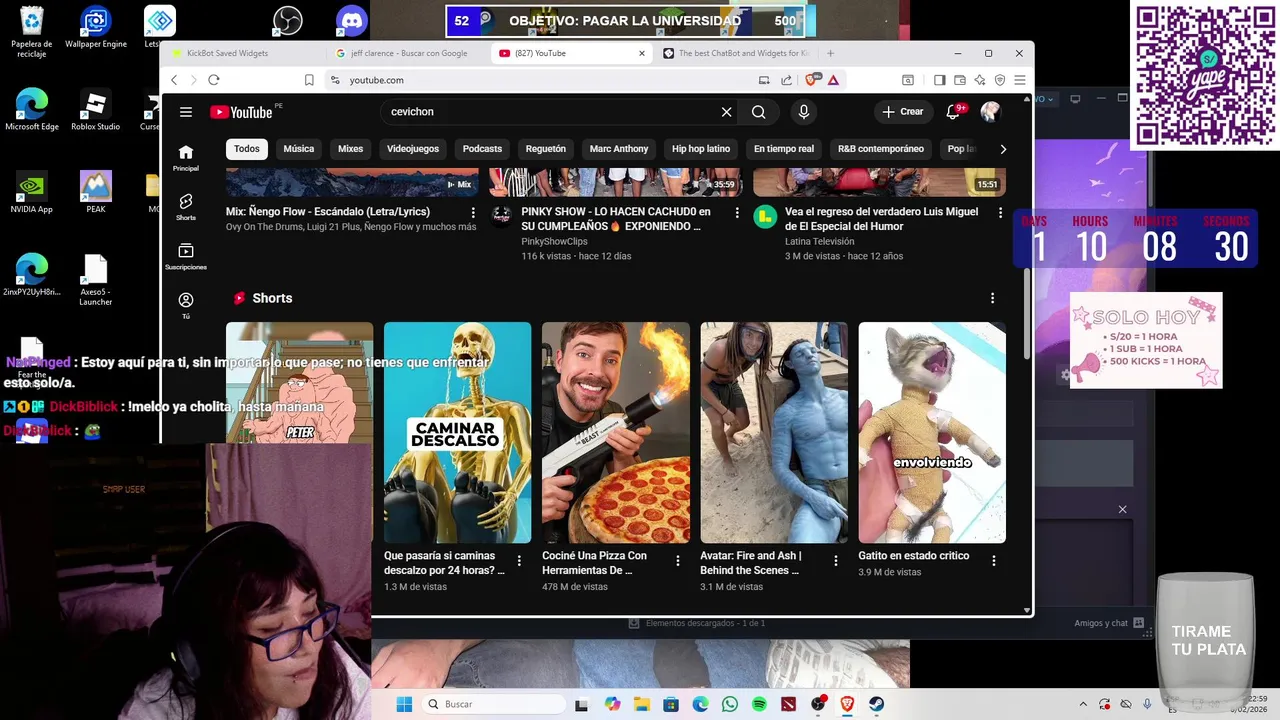Open the Brave Wallet icon
This screenshot has width=1280, height=720.
(960, 80)
